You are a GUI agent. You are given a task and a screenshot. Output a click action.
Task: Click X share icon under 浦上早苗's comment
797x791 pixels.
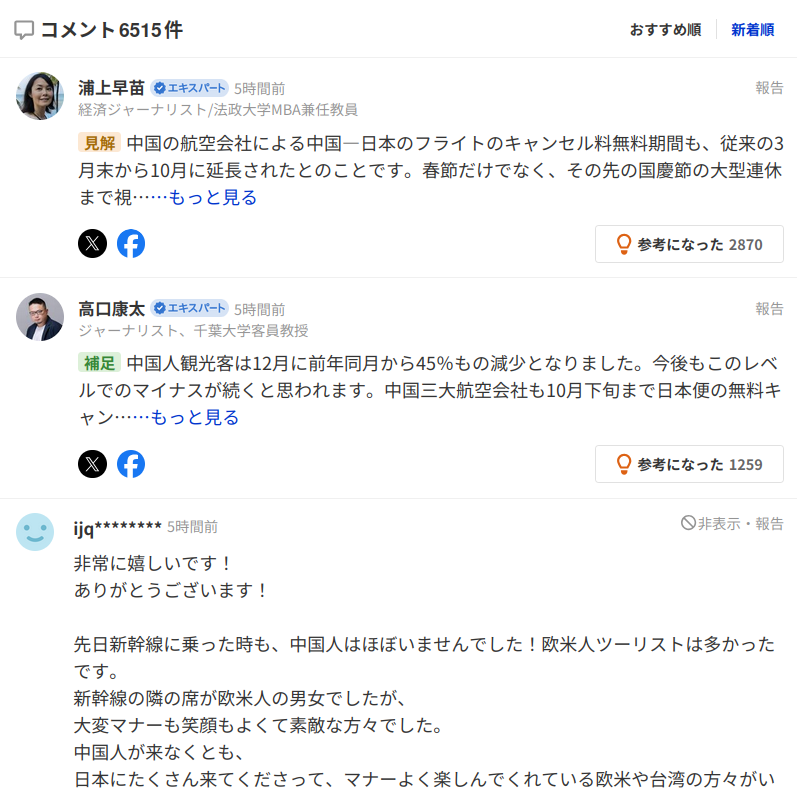(92, 244)
